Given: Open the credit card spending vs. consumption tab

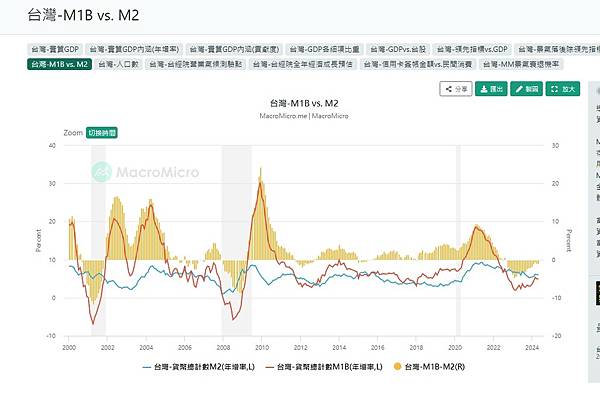Looking at the screenshot, I should [x=418, y=64].
